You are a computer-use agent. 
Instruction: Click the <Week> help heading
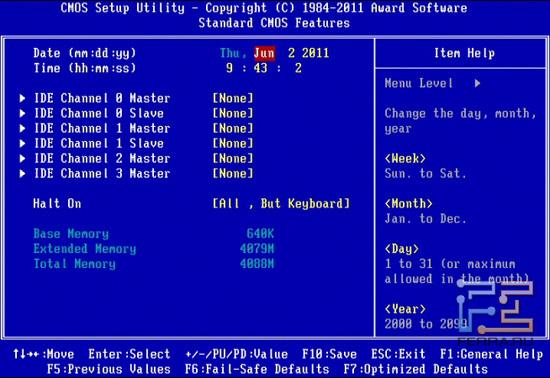click(x=405, y=158)
